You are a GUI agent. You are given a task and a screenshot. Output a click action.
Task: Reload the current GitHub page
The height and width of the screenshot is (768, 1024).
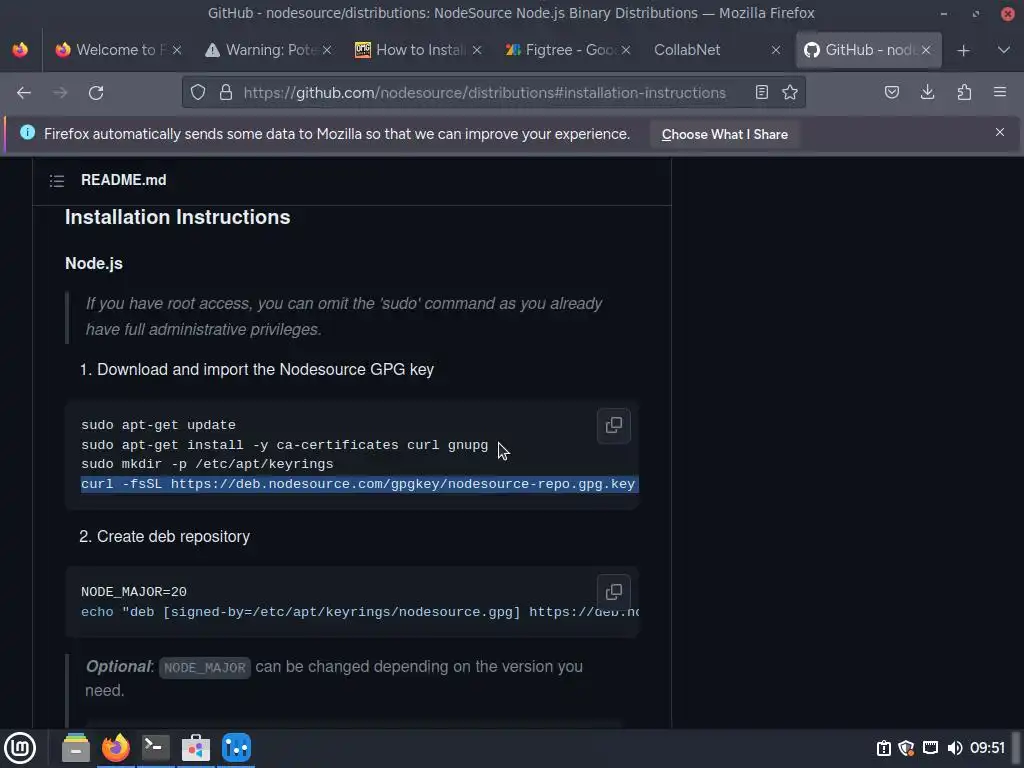pos(96,93)
